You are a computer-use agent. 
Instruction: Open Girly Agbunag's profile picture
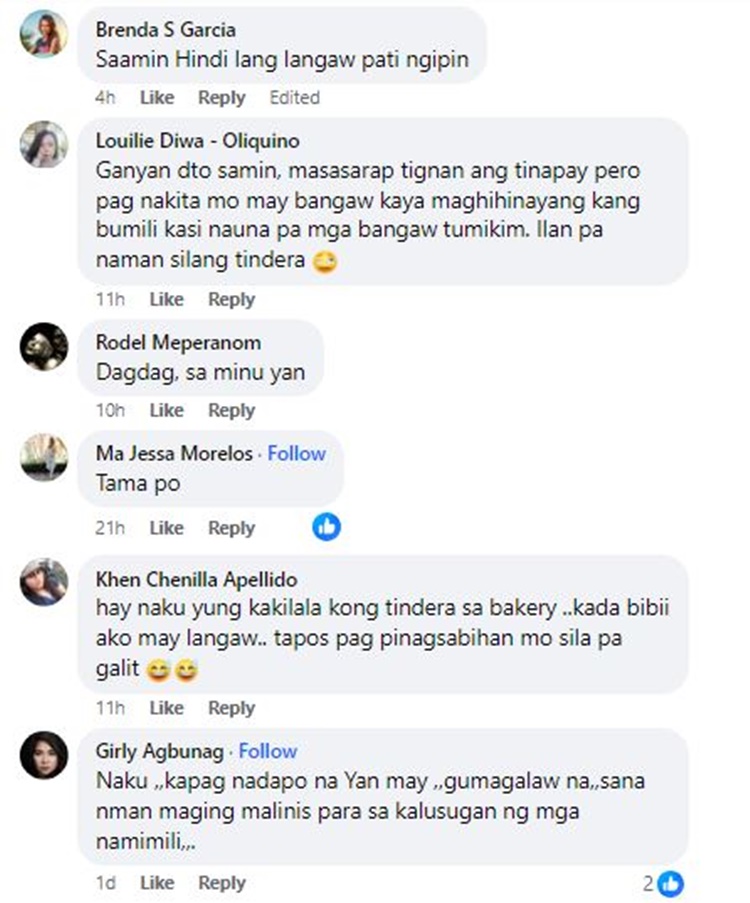point(44,755)
